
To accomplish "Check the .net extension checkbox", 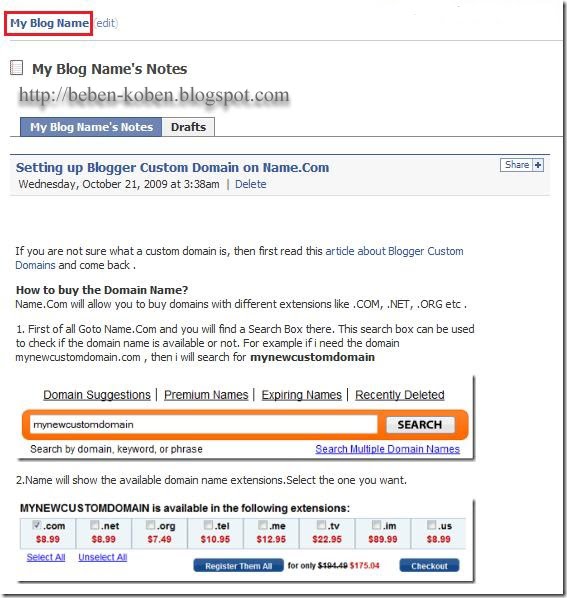I will 95,525.
